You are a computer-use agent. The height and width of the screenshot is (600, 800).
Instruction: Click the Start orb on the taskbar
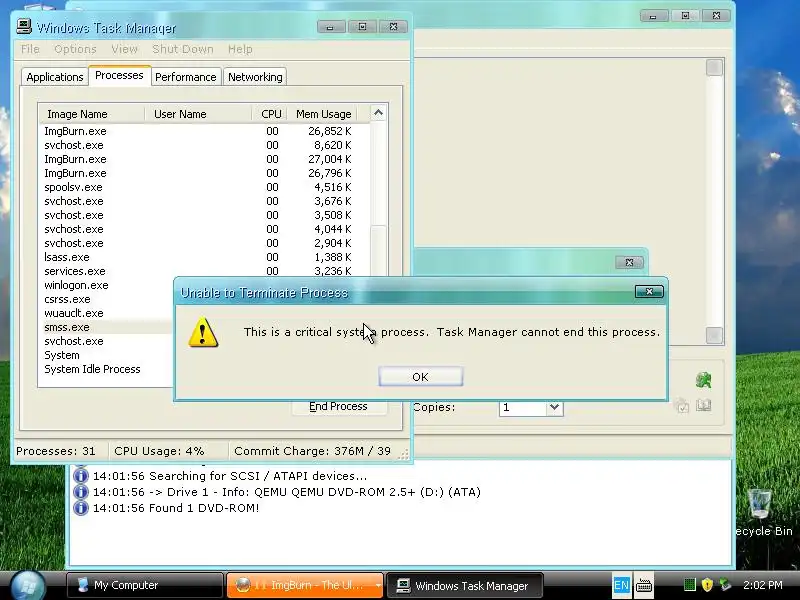click(28, 585)
